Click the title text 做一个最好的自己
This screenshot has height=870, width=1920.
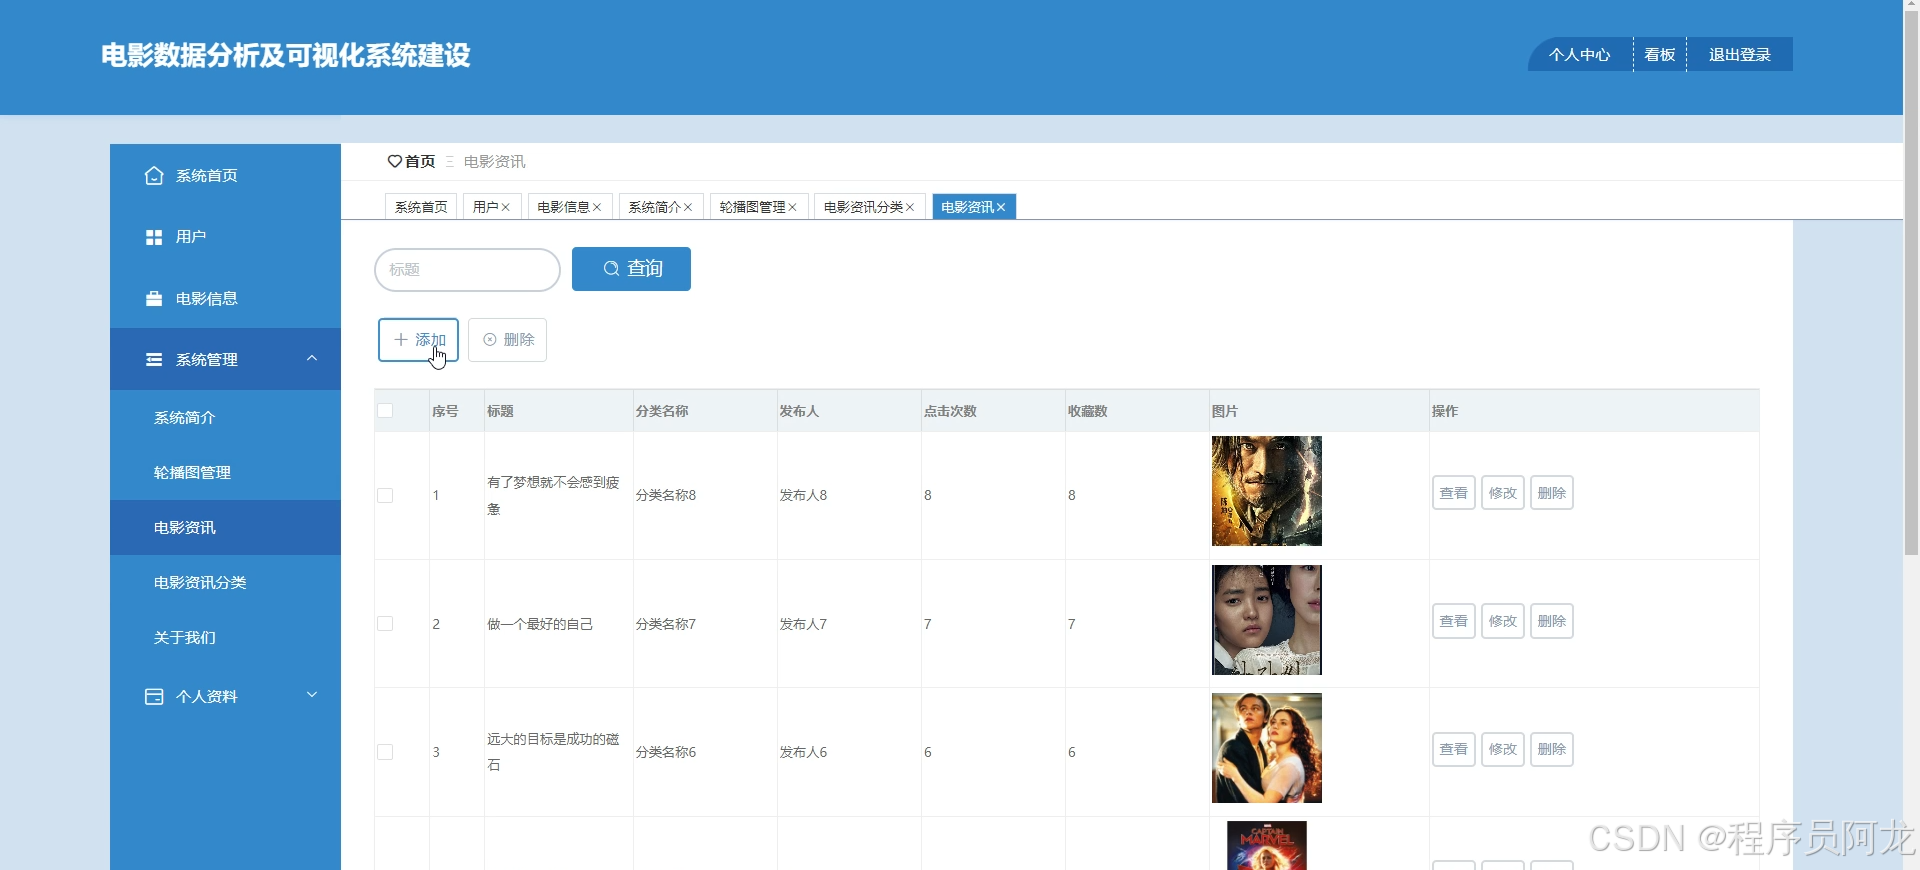[540, 624]
